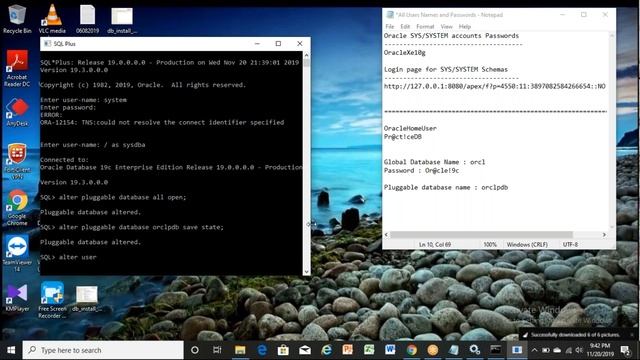Click SQL Plus scrollbar up arrow
Viewport: 640px width, 360px height.
(x=307, y=55)
